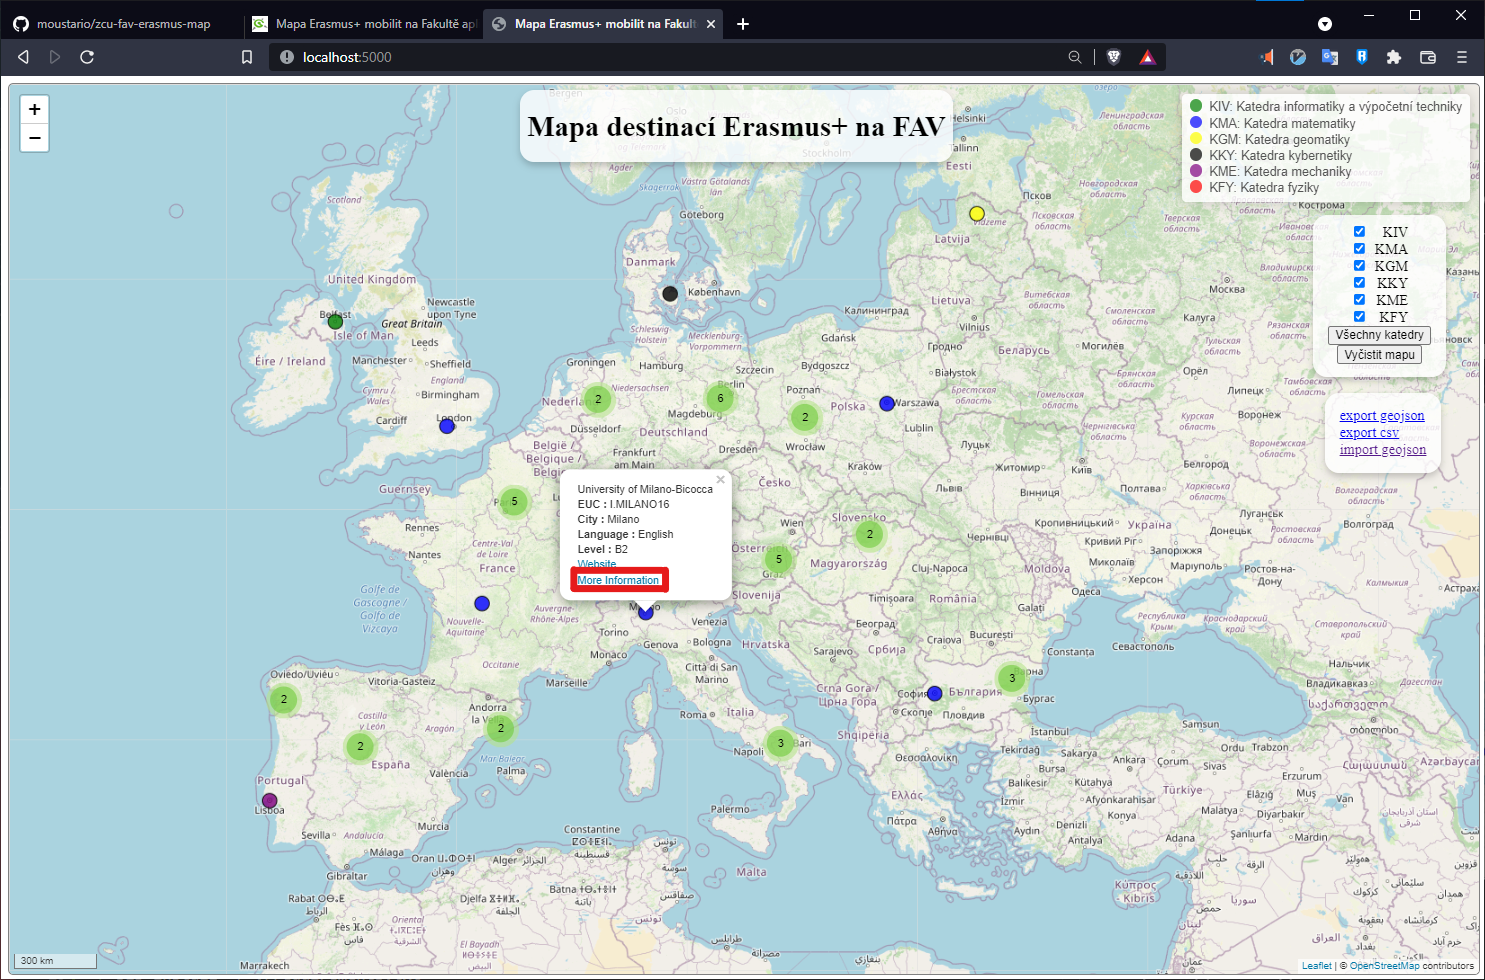Click the yellow marker in Latvia
The height and width of the screenshot is (980, 1485).
(977, 214)
